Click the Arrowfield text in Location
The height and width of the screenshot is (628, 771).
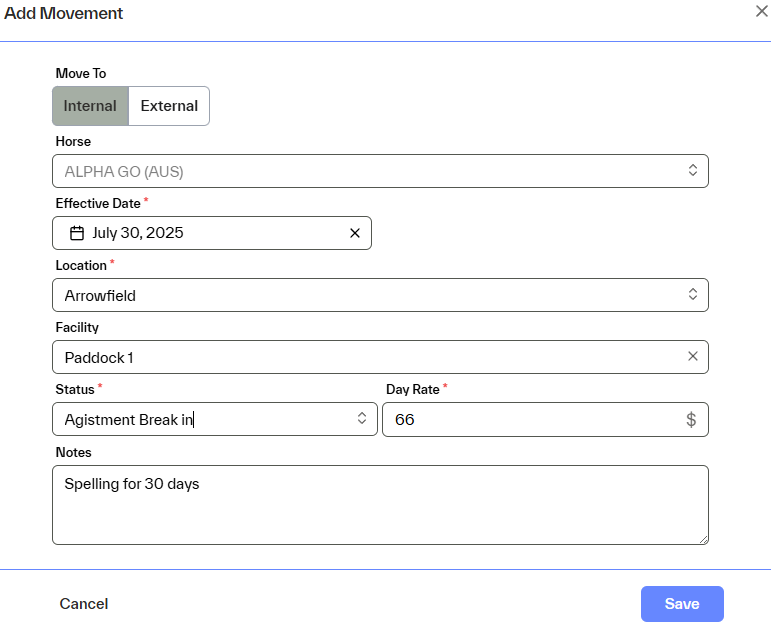coord(100,295)
